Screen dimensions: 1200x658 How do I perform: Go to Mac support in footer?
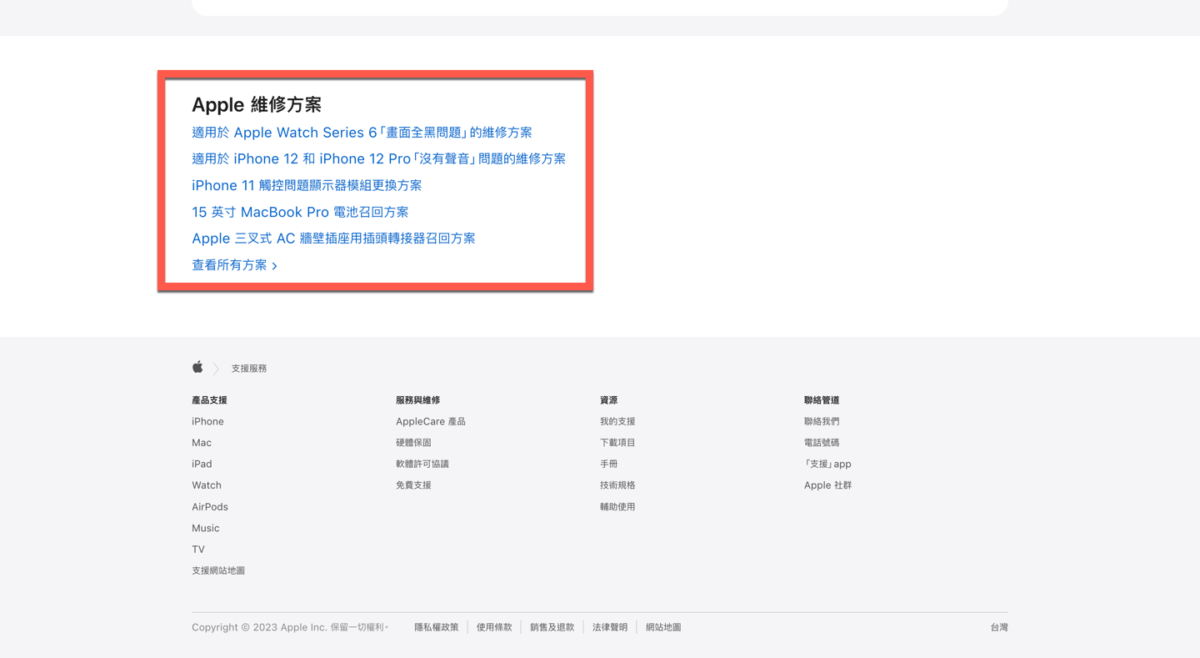click(x=202, y=443)
